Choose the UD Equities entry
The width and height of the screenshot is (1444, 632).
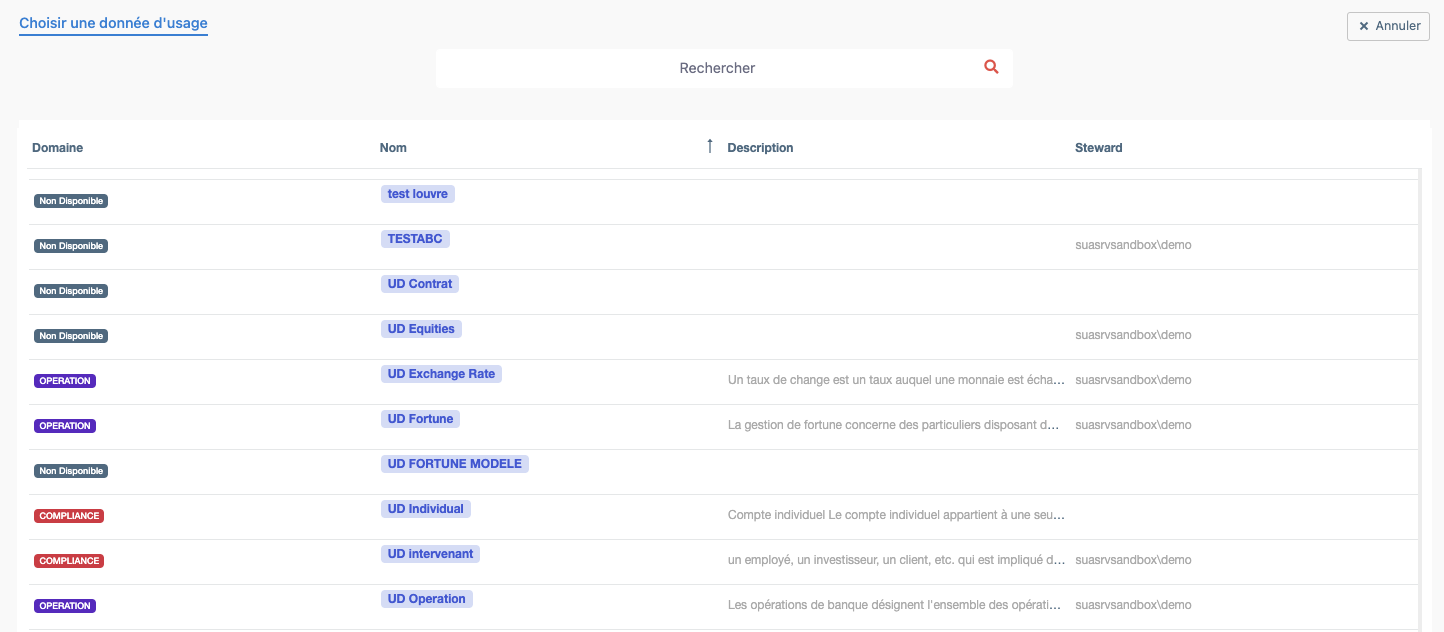tap(421, 329)
